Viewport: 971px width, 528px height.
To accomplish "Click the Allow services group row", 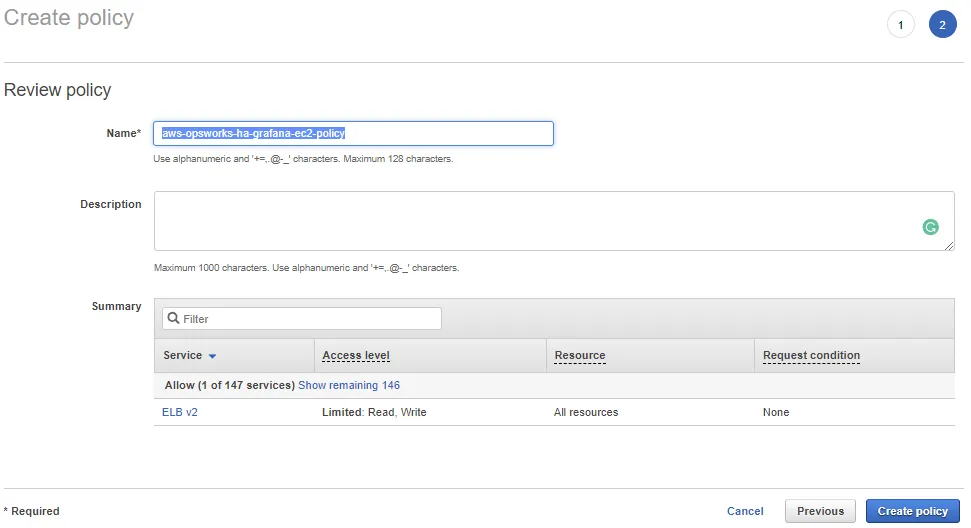I will point(229,385).
